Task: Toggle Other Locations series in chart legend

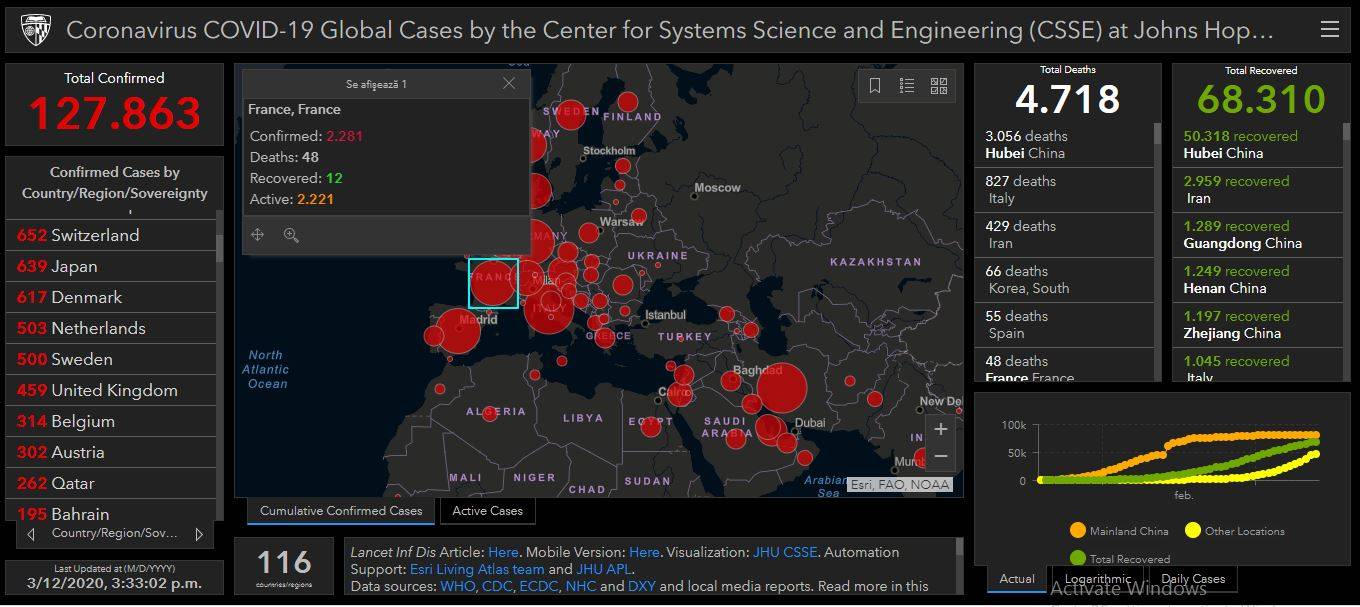Action: click(1192, 531)
